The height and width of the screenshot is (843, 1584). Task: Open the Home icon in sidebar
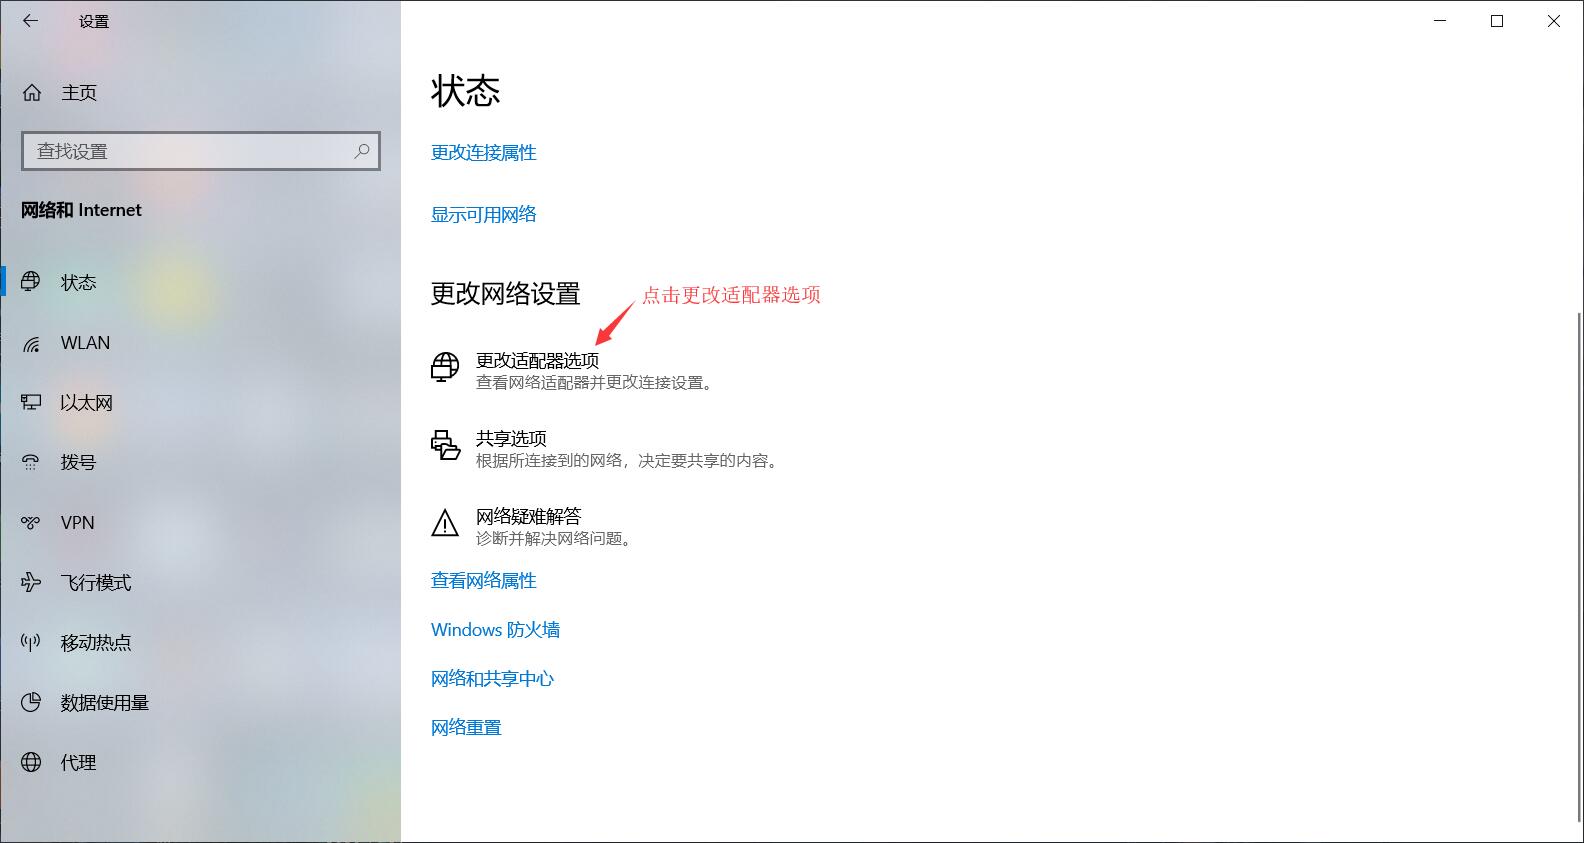[32, 93]
